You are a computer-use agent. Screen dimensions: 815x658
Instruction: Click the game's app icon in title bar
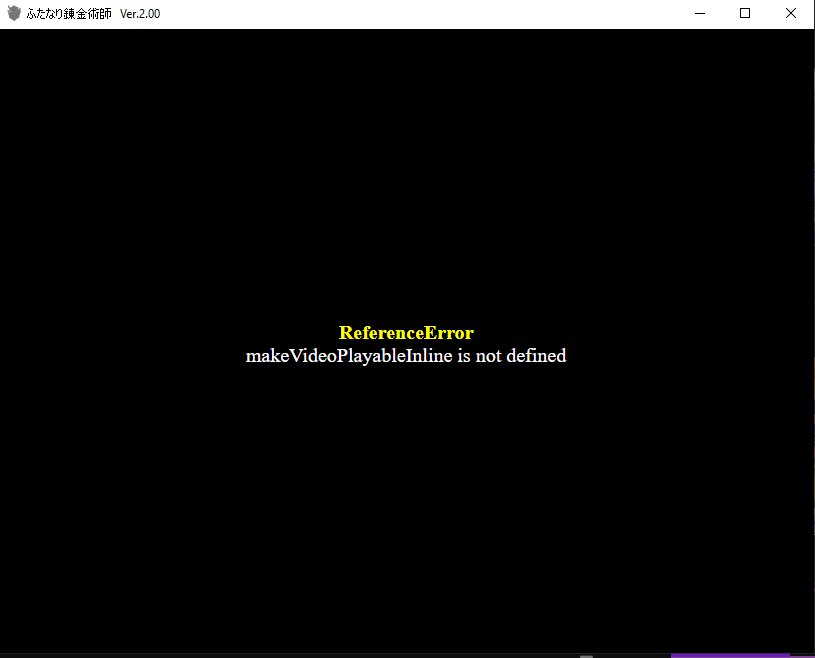pyautogui.click(x=14, y=14)
